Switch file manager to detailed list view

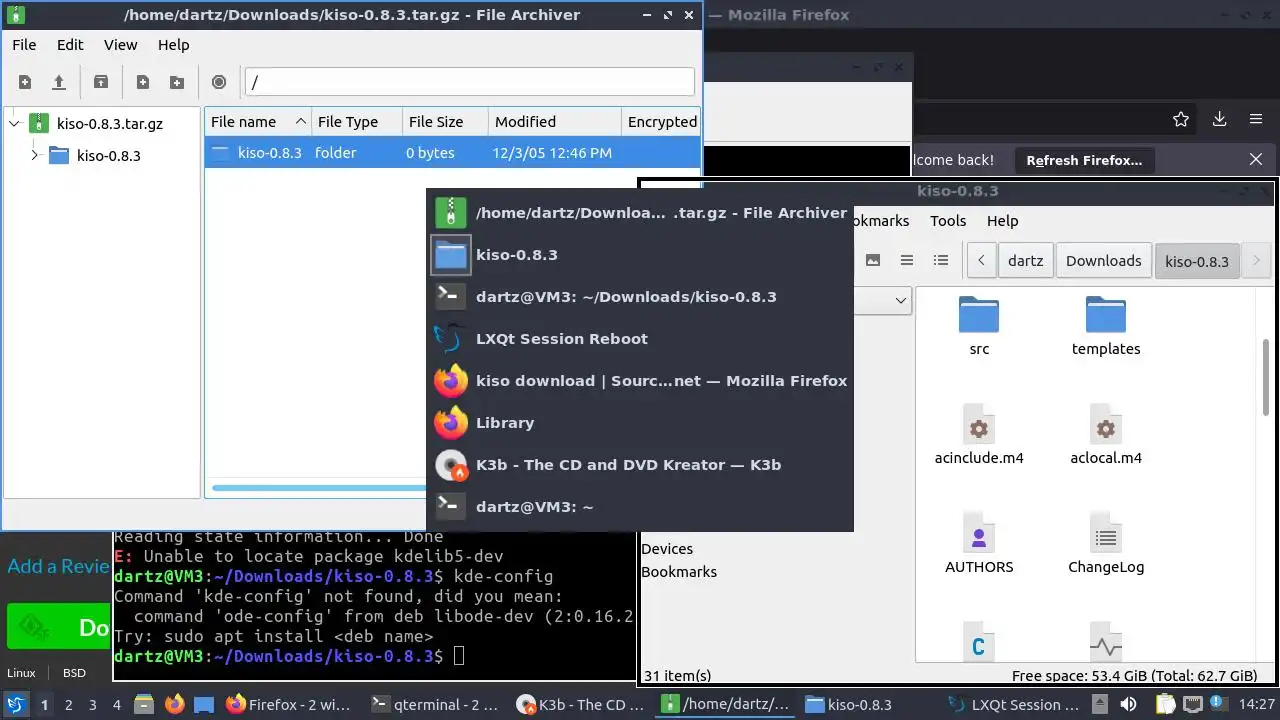(x=941, y=260)
